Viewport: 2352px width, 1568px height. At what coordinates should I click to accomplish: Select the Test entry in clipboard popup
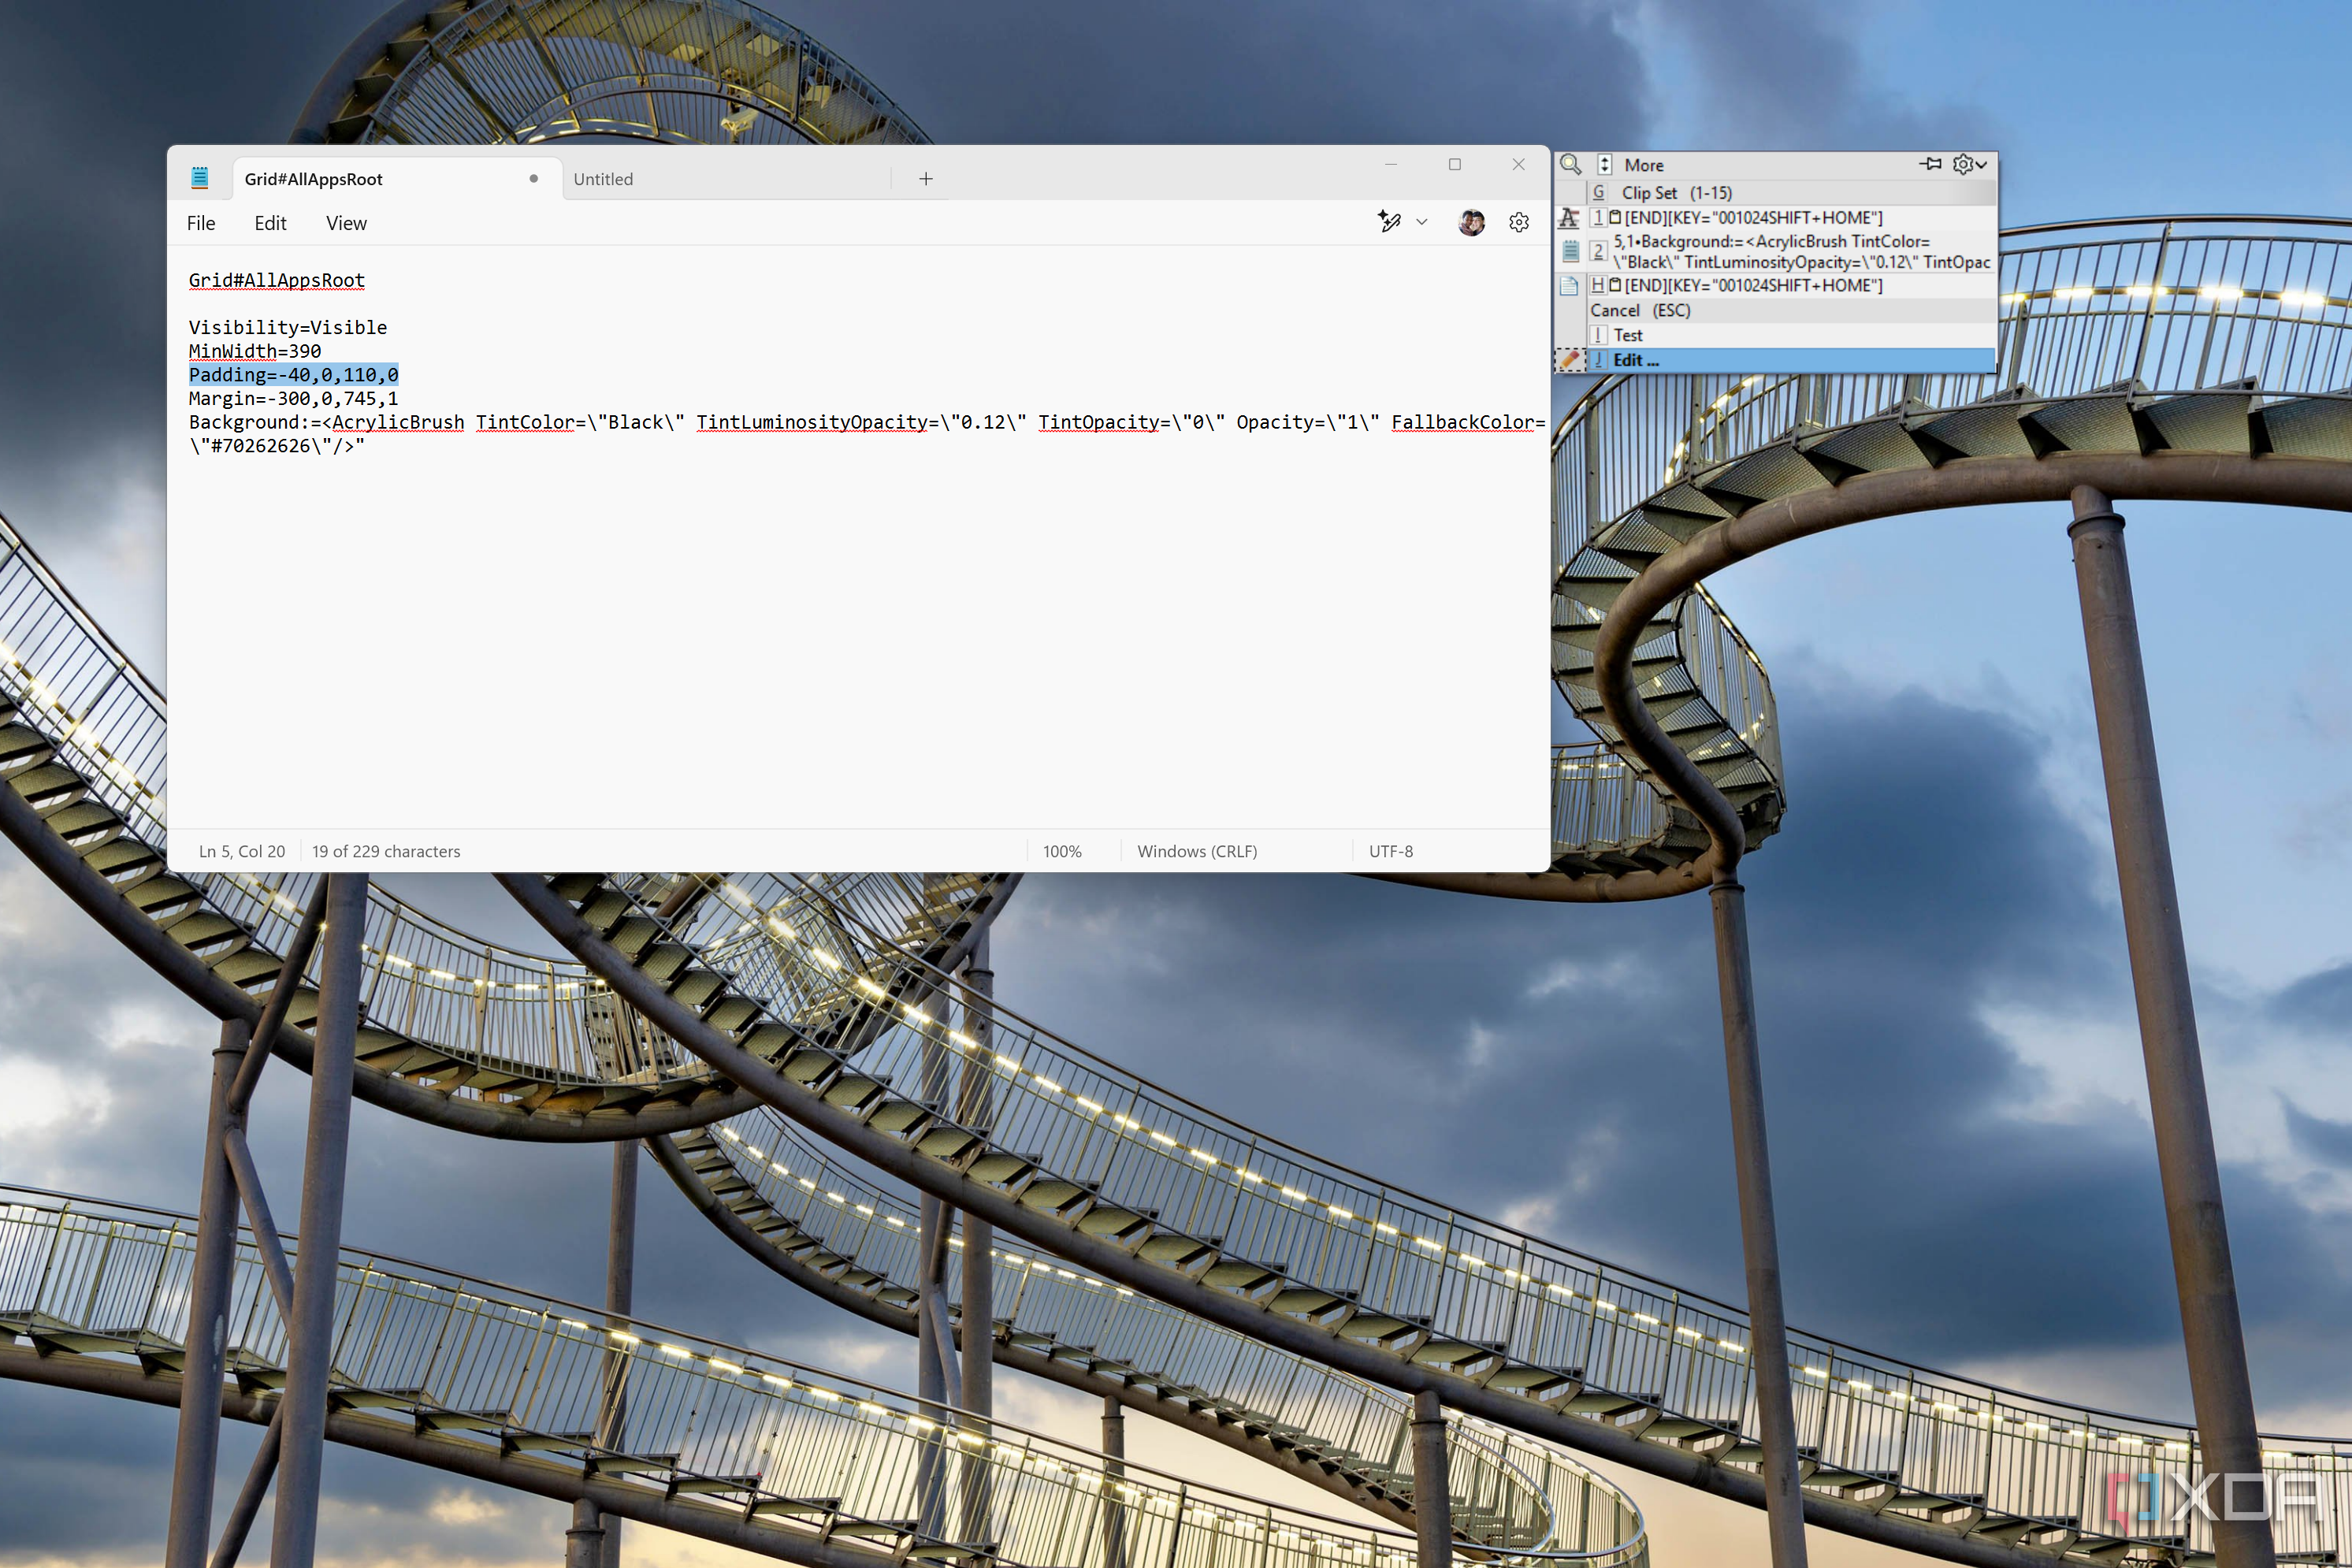(x=1791, y=335)
